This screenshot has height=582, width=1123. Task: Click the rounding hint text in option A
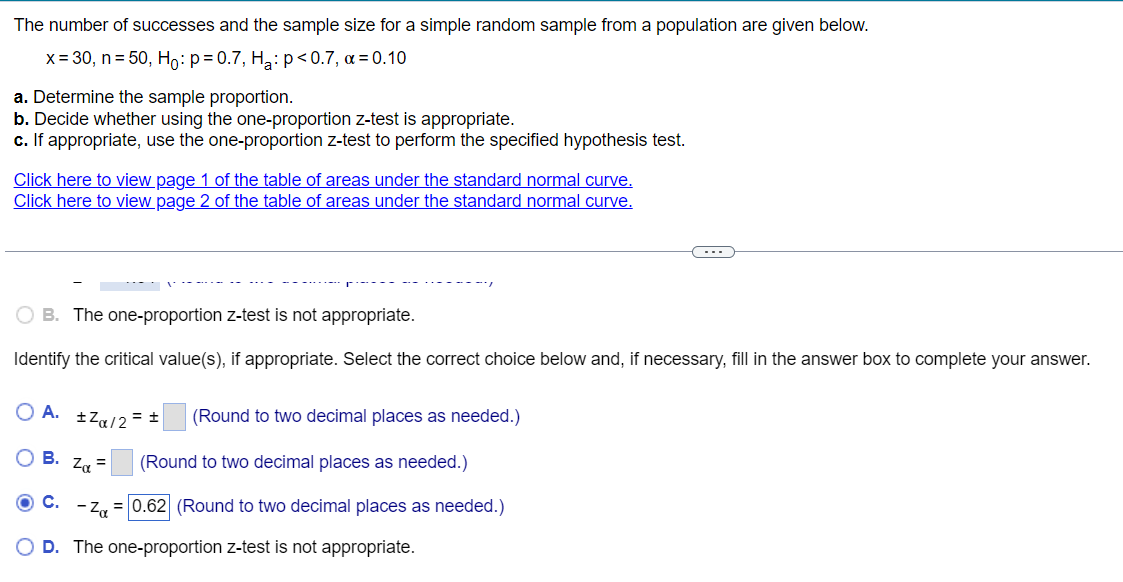point(356,416)
